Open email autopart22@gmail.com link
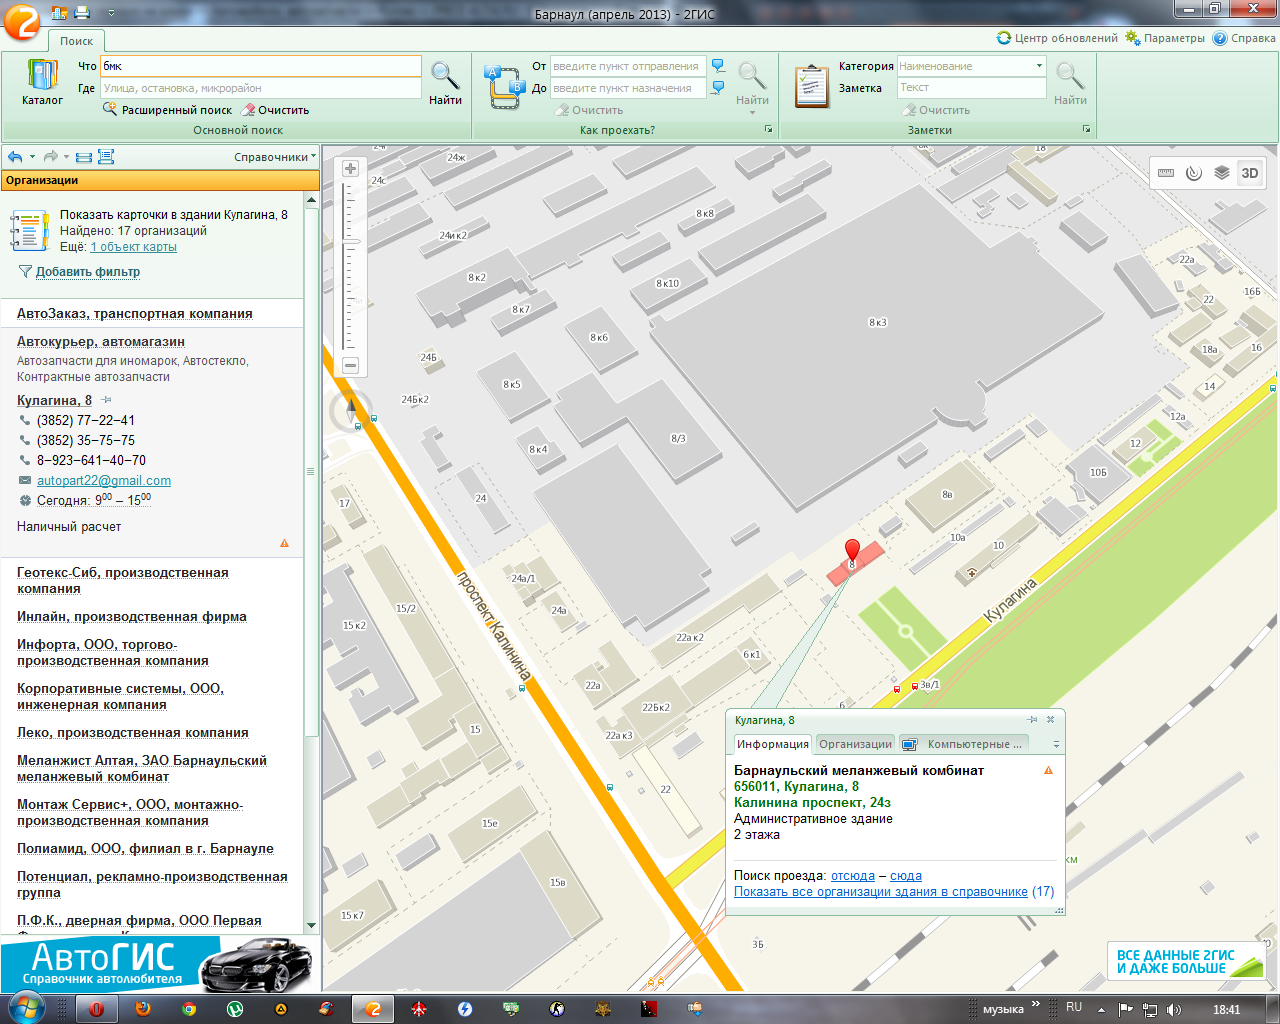Viewport: 1280px width, 1024px height. tap(104, 481)
